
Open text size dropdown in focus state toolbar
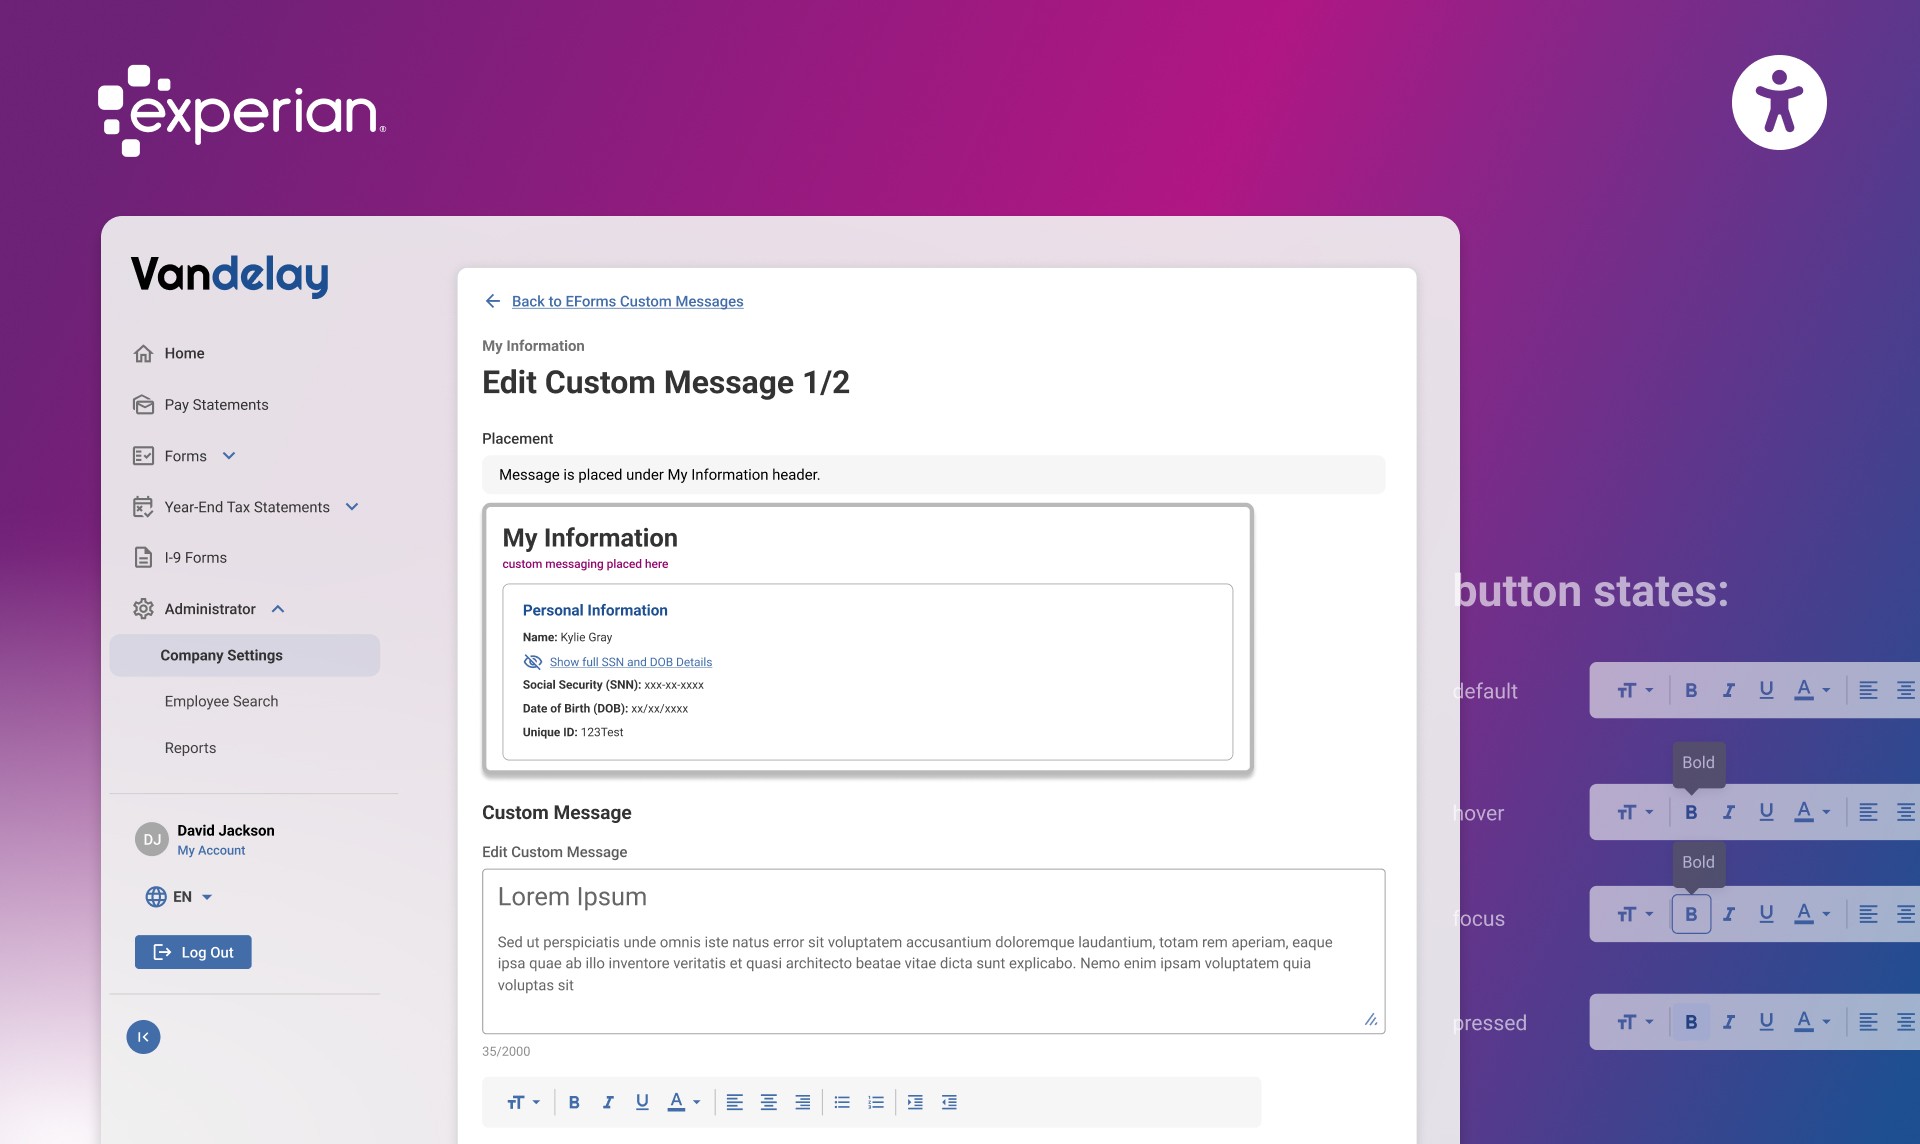tap(1636, 914)
